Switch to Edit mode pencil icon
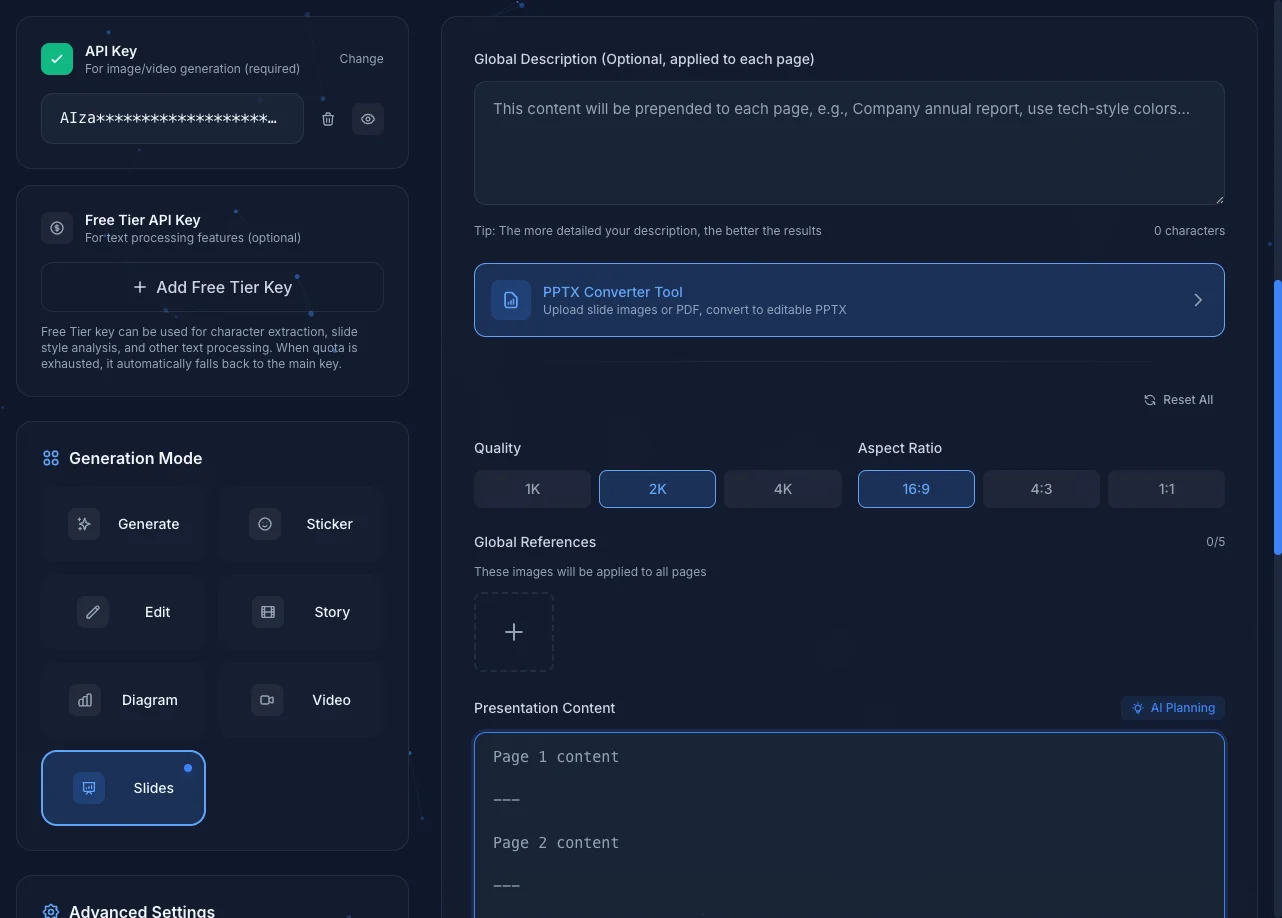The image size is (1282, 918). pyautogui.click(x=92, y=611)
